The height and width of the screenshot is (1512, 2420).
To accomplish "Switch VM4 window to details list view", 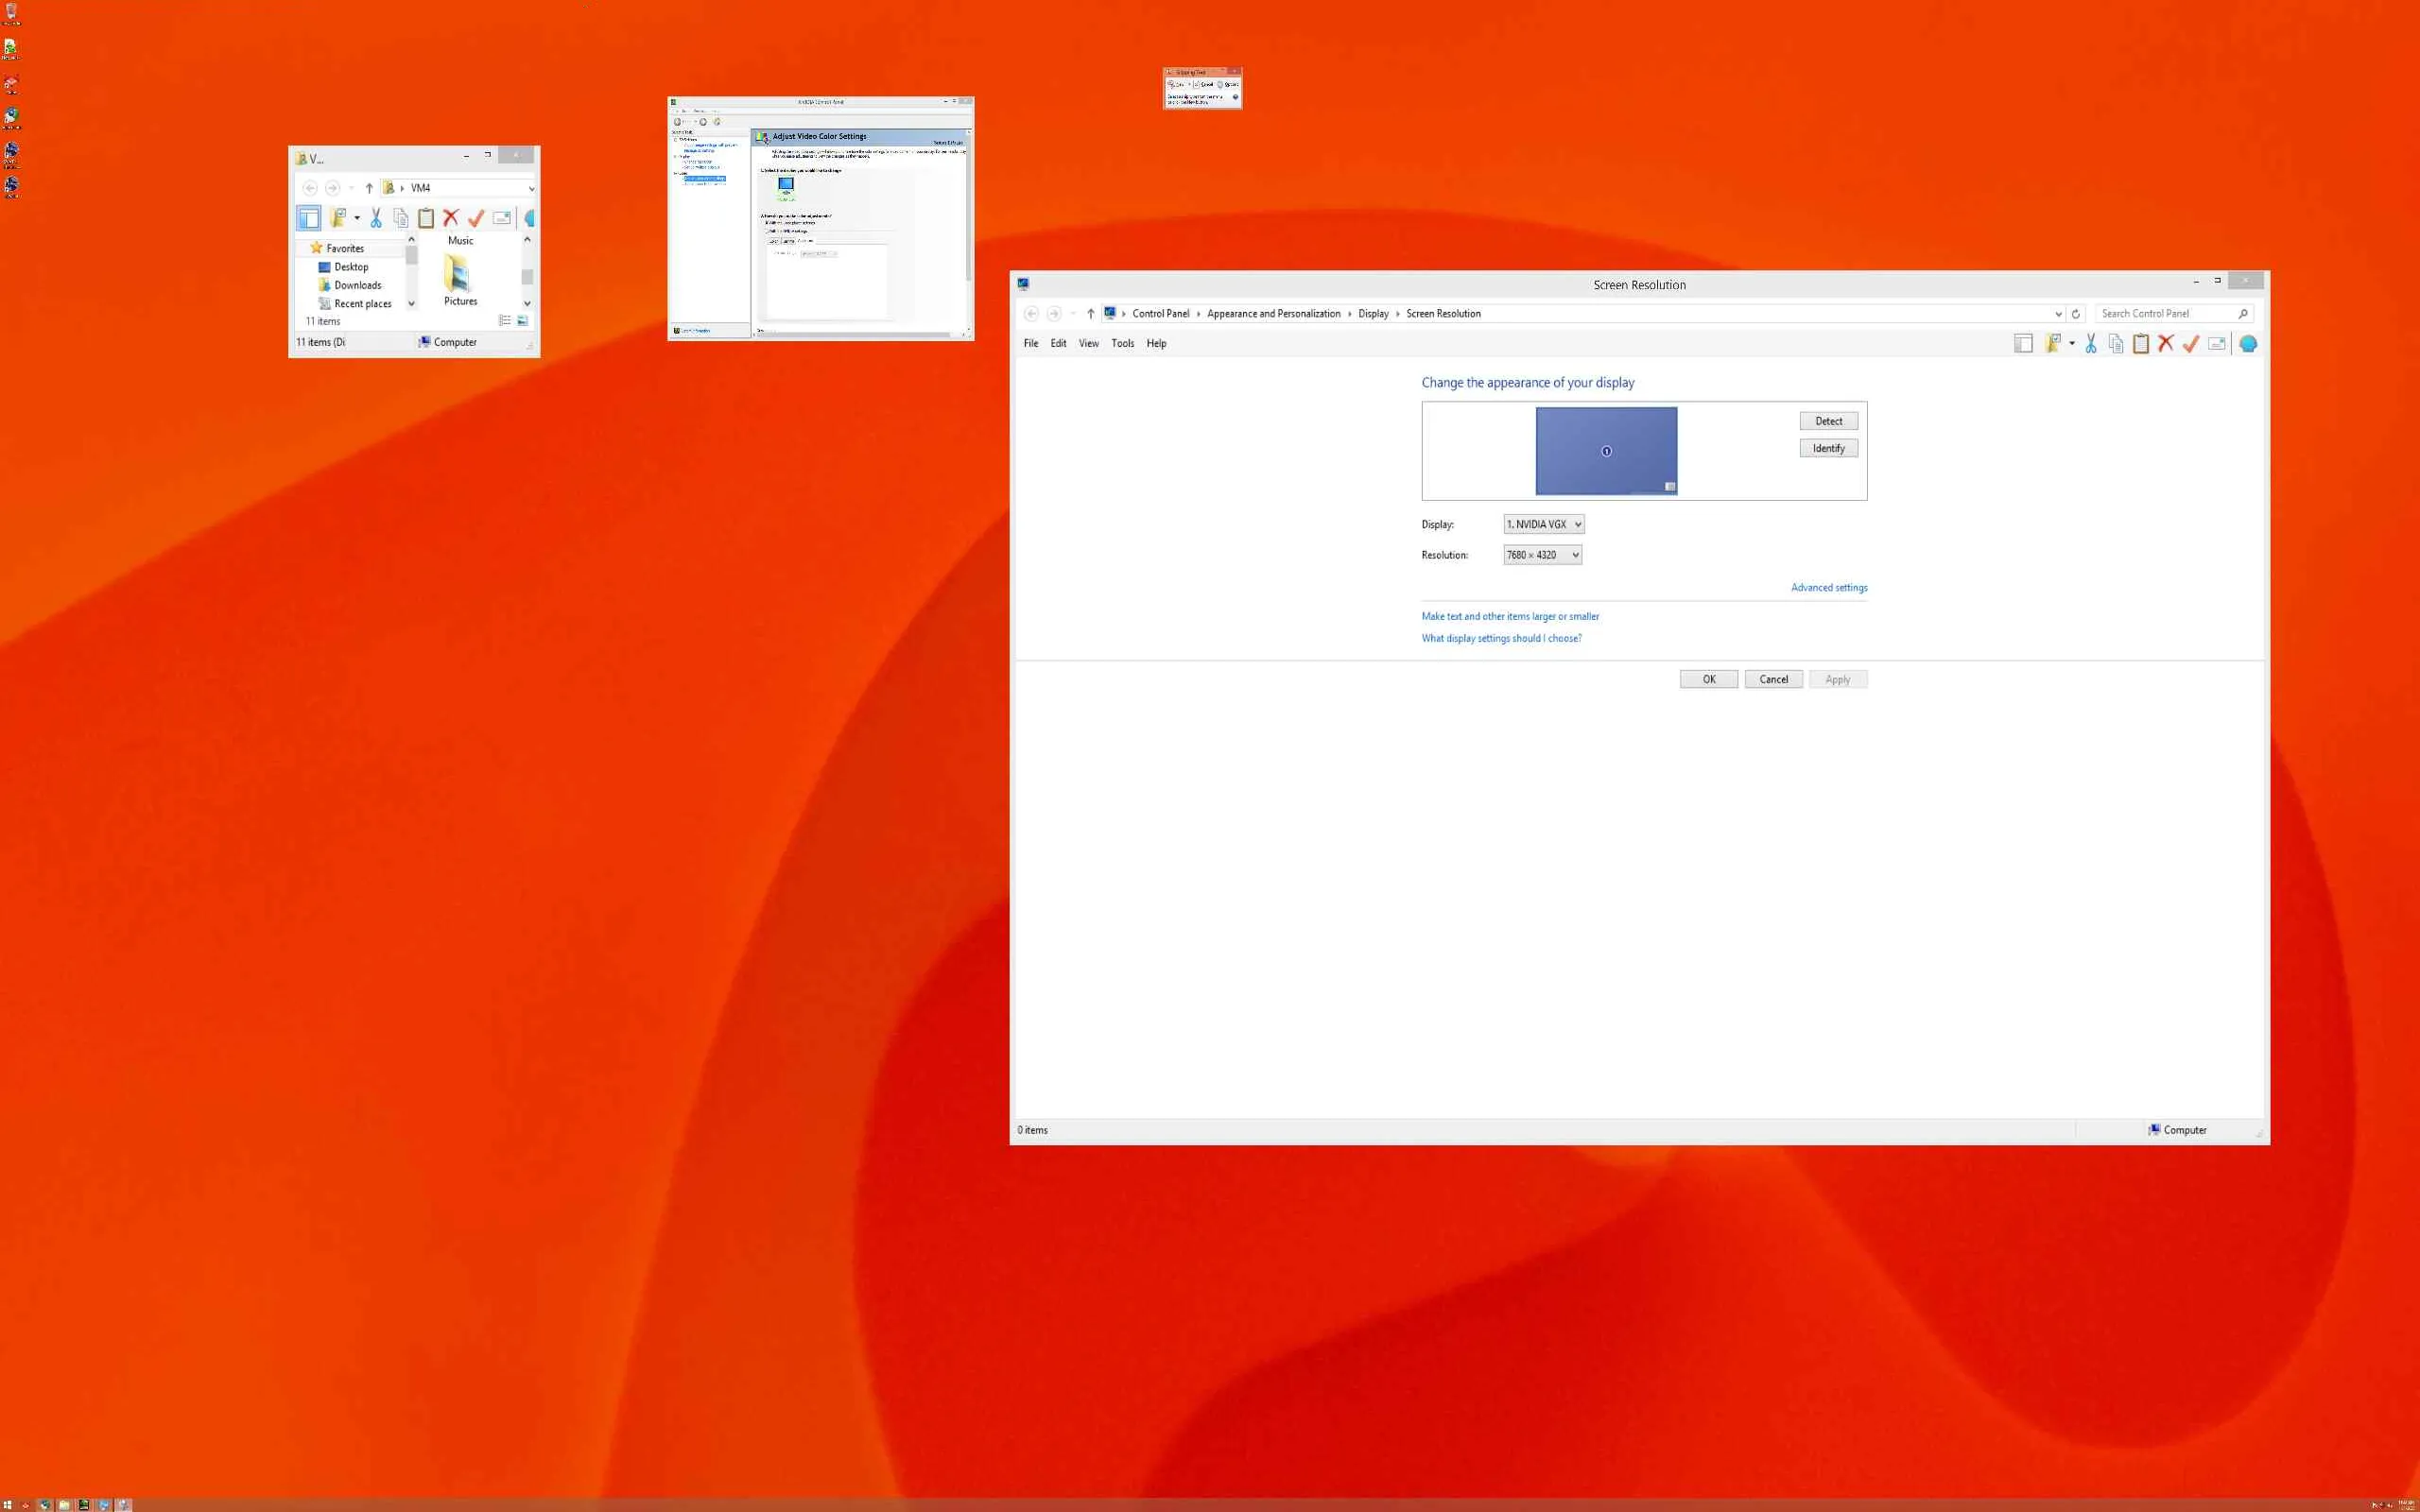I will pos(505,321).
